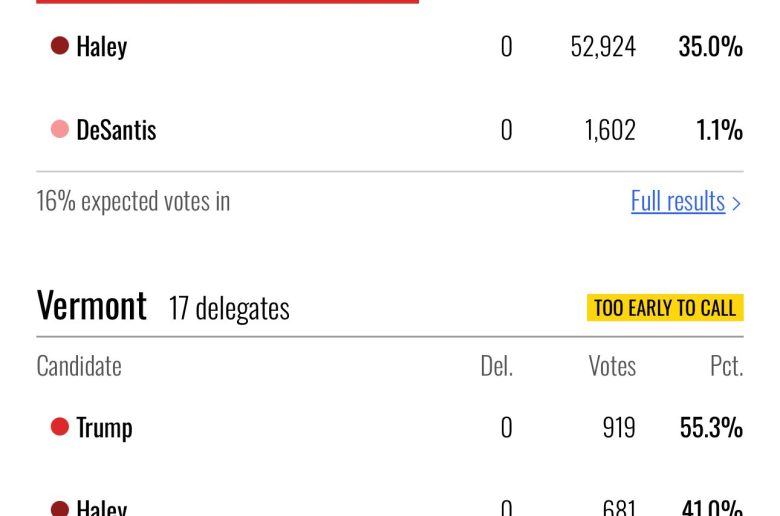The height and width of the screenshot is (516, 780).
Task: Click the Del. column header
Action: pyautogui.click(x=496, y=366)
